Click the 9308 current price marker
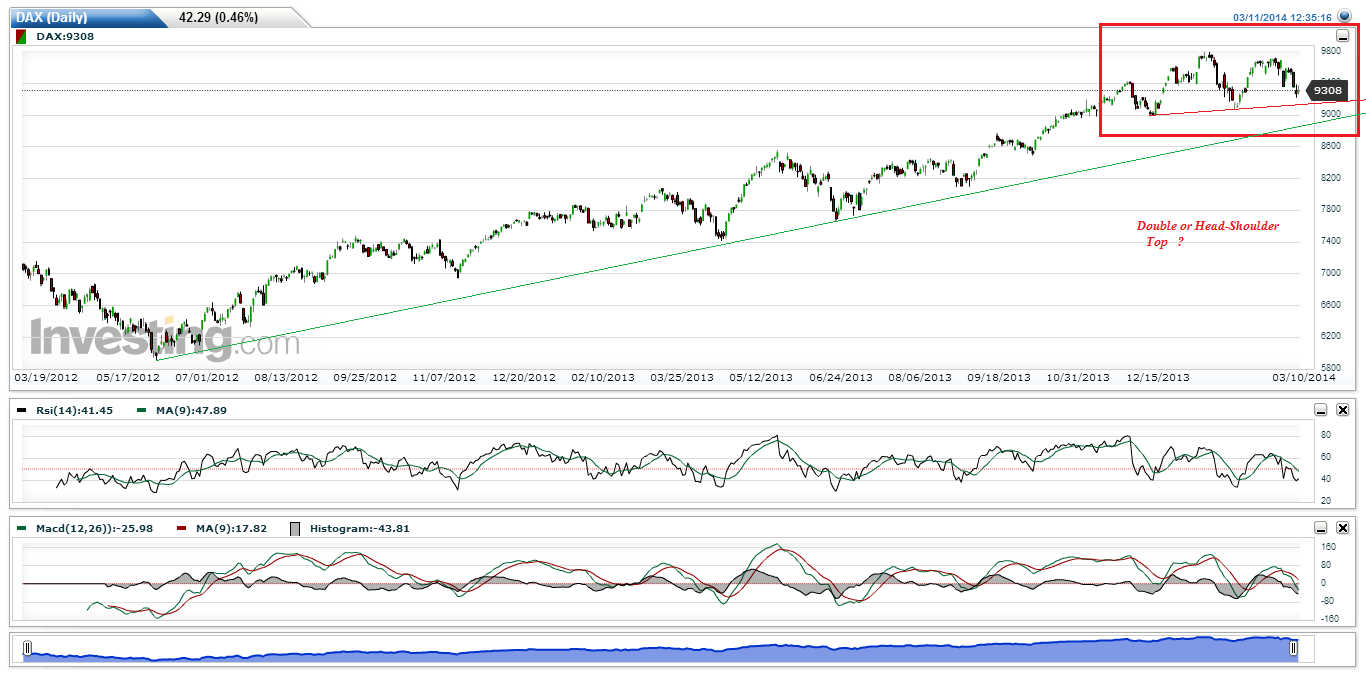Viewport: 1366px width, 675px height. pyautogui.click(x=1327, y=91)
